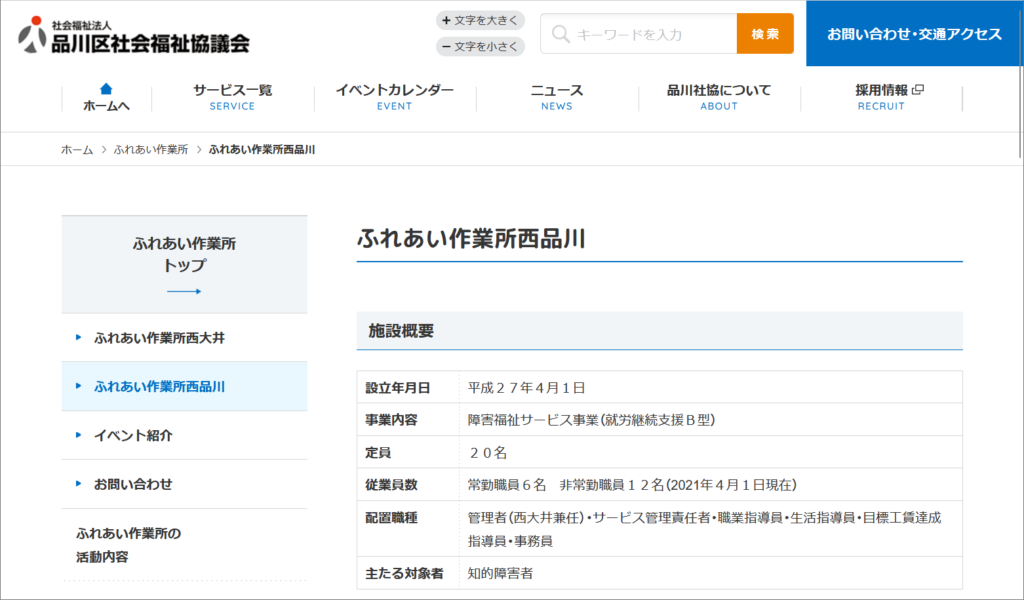Click the Shinagawa Shakyo logo
Viewport: 1024px width, 600px height.
[x=133, y=35]
